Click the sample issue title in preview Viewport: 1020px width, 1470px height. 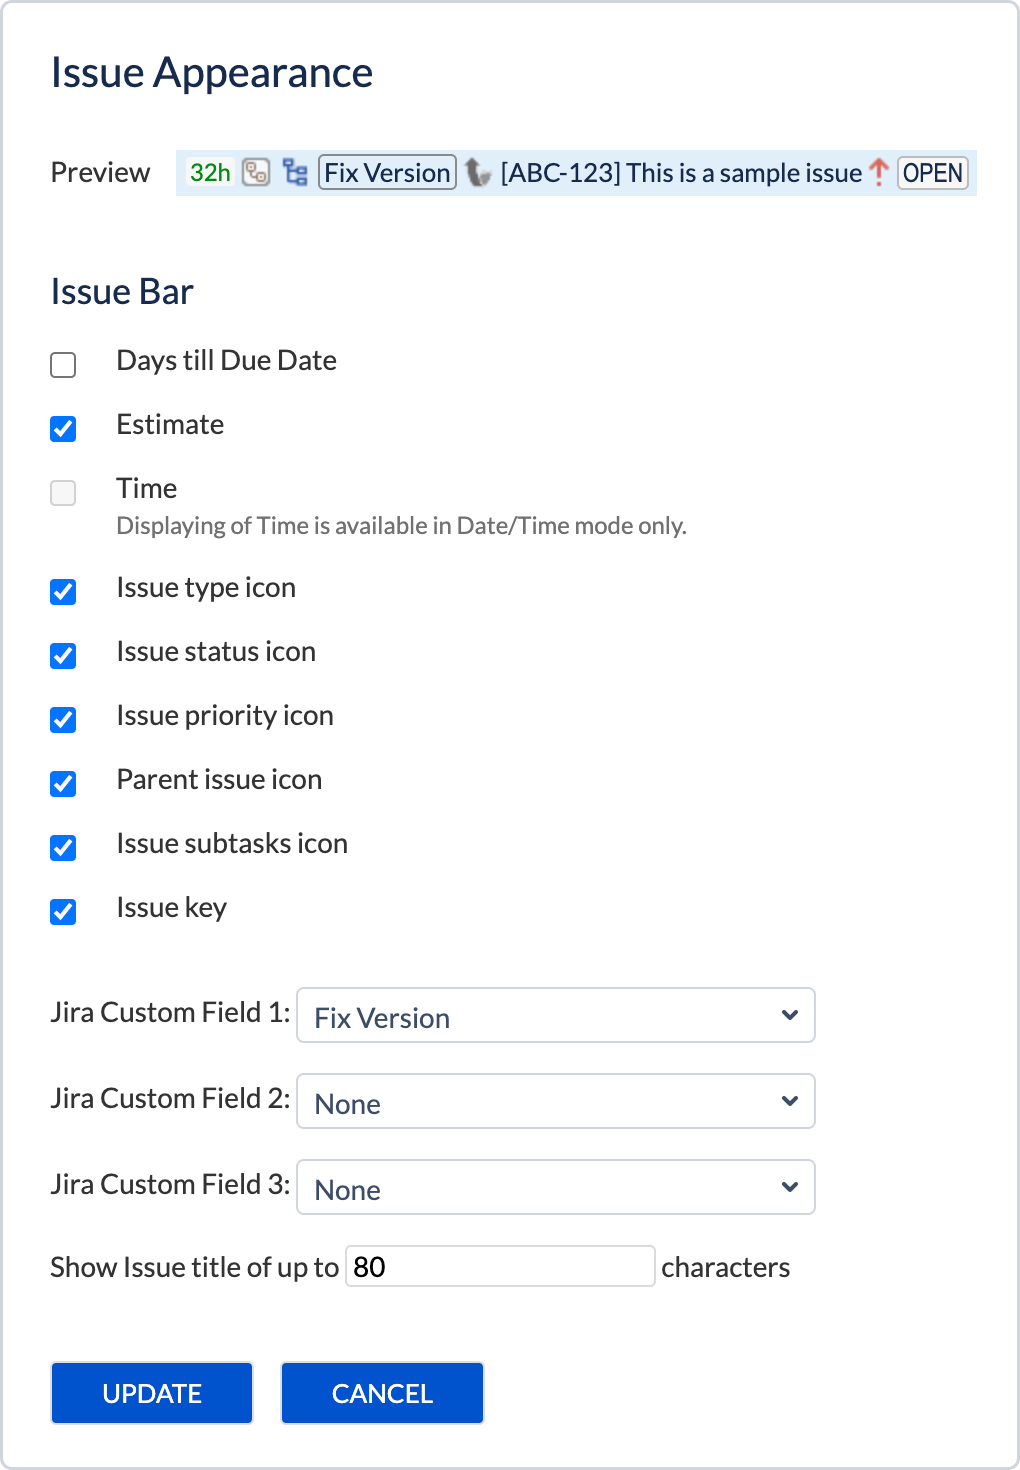pyautogui.click(x=681, y=173)
